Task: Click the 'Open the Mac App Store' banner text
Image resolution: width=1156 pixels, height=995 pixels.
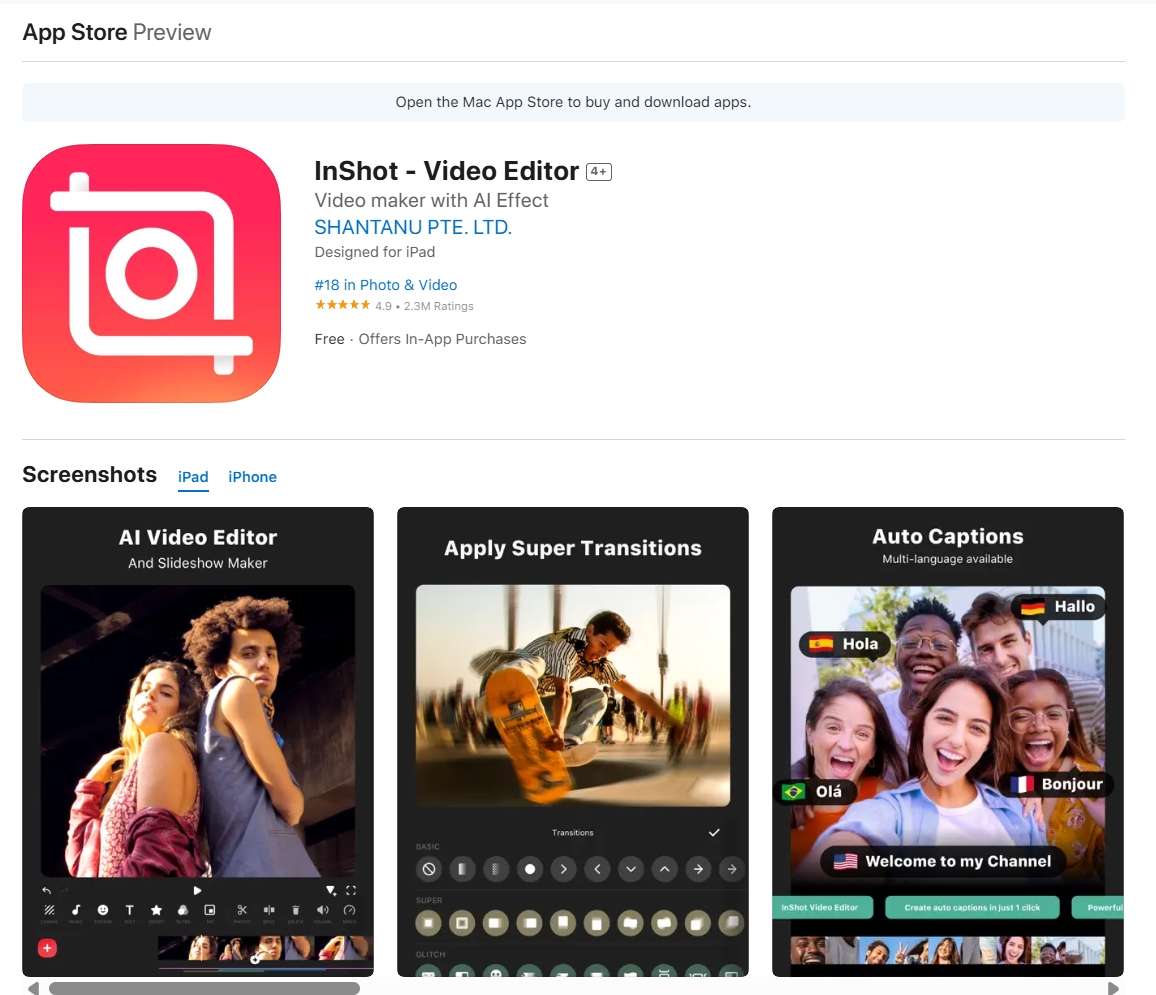Action: [573, 102]
